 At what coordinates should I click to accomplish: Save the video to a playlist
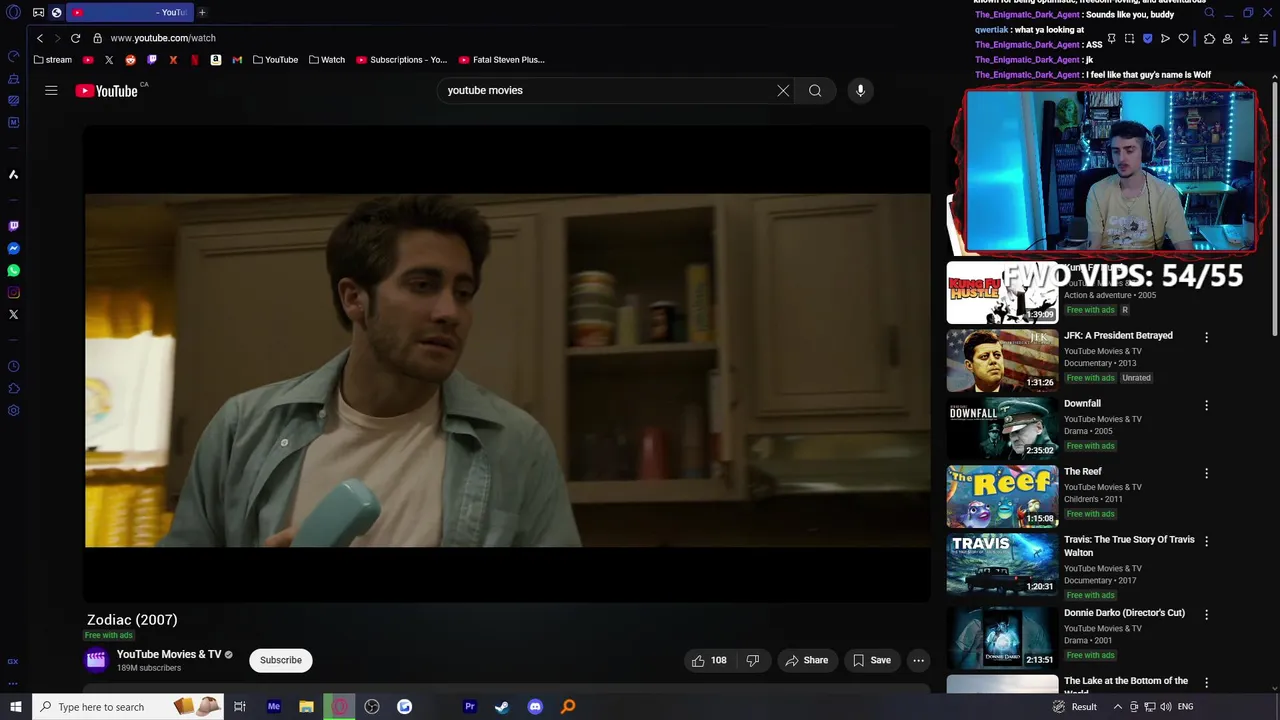871,660
